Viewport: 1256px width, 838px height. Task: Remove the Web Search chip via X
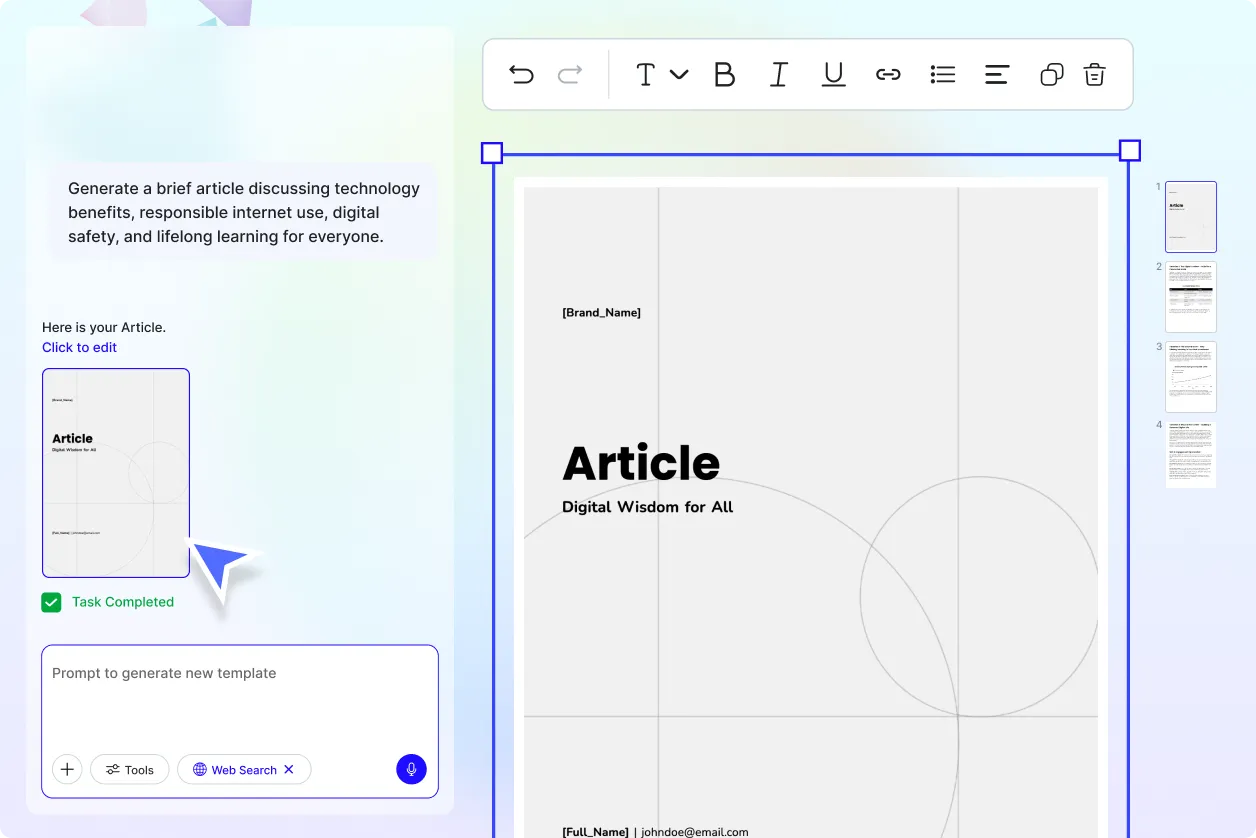[289, 769]
